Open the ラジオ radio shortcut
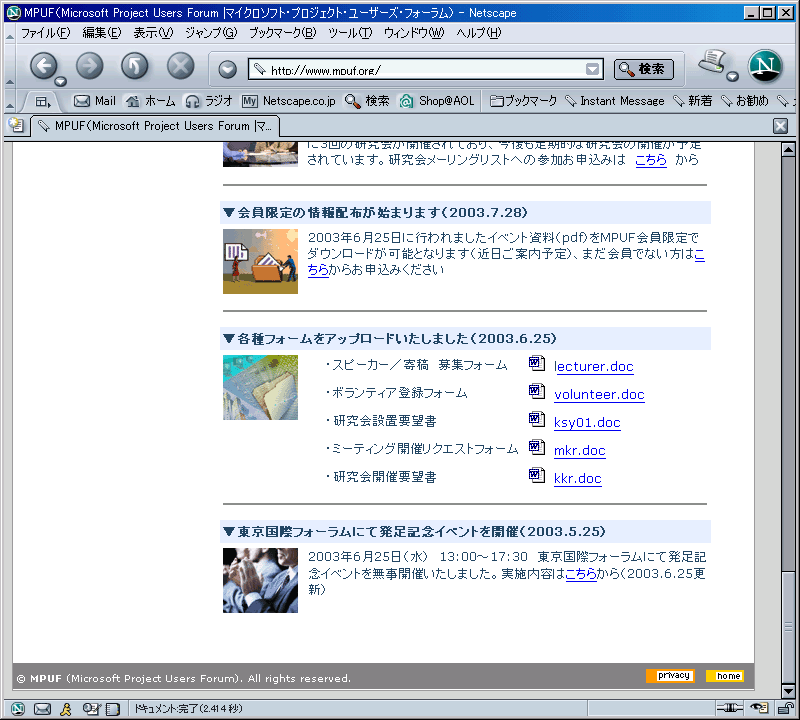The width and height of the screenshot is (800, 720). [x=209, y=101]
